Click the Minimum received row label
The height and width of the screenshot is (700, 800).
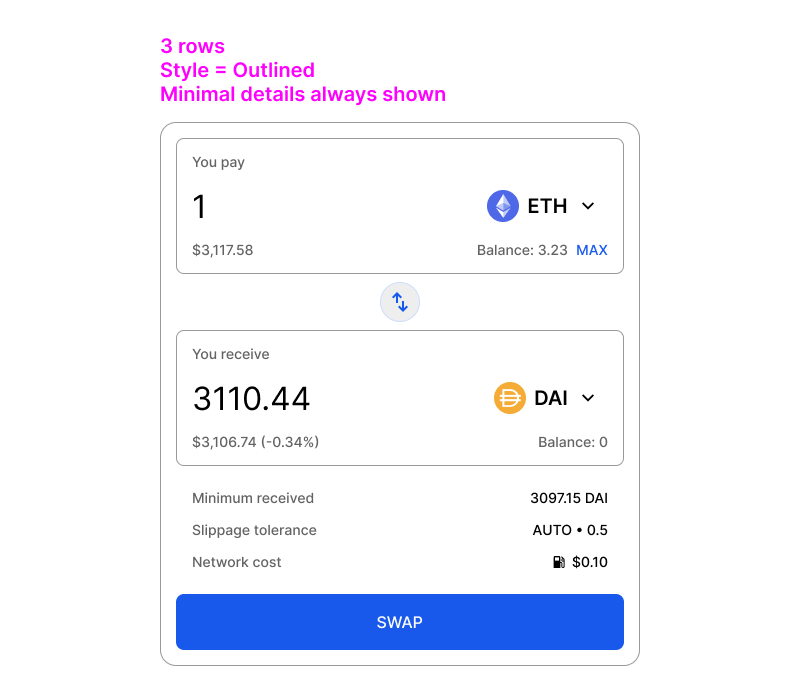(x=253, y=498)
